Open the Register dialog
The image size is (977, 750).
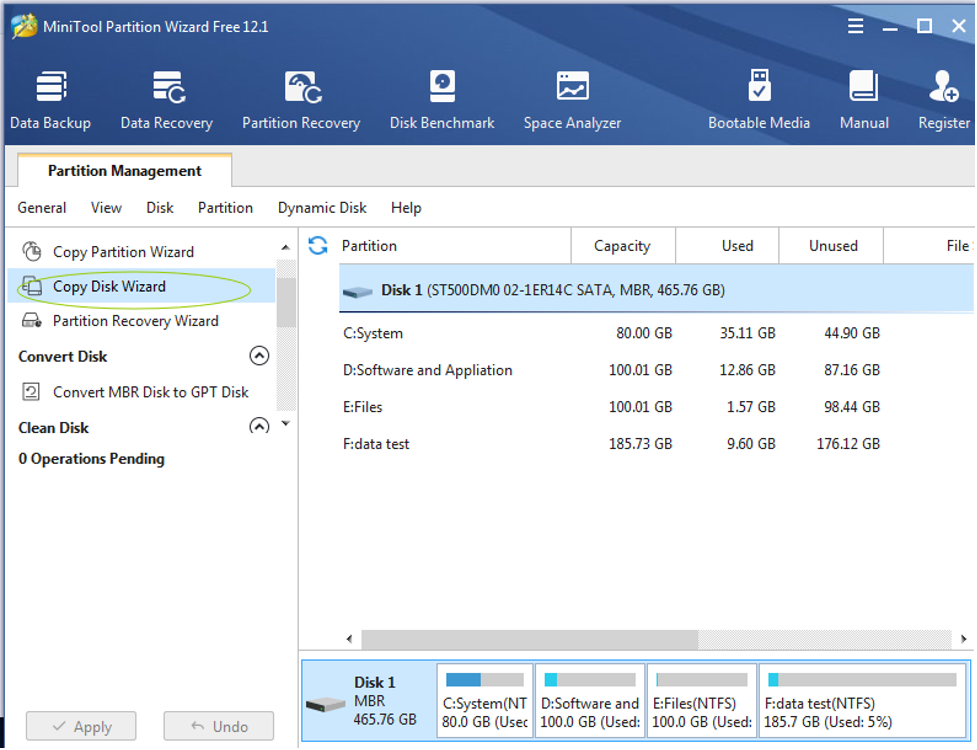[944, 100]
